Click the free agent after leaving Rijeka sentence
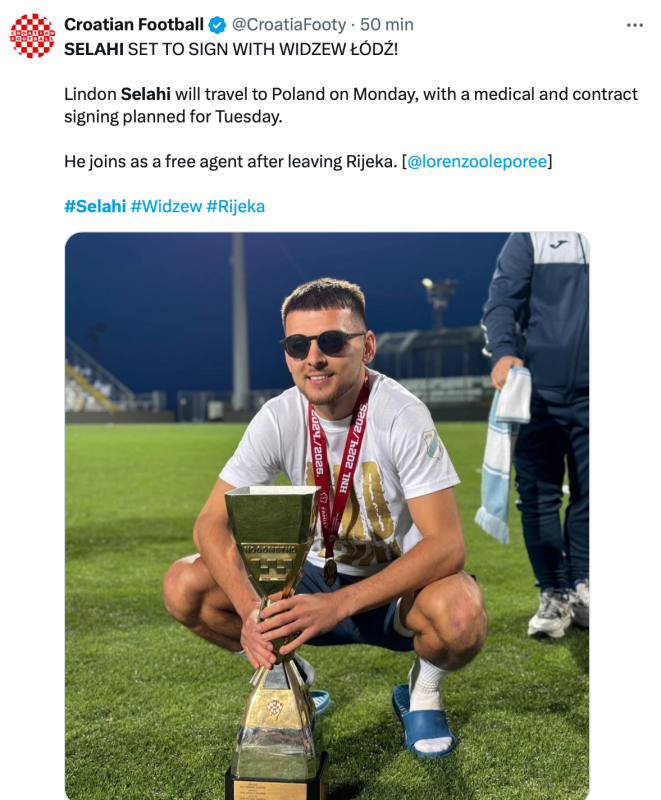Image resolution: width=661 pixels, height=800 pixels. coord(231,162)
